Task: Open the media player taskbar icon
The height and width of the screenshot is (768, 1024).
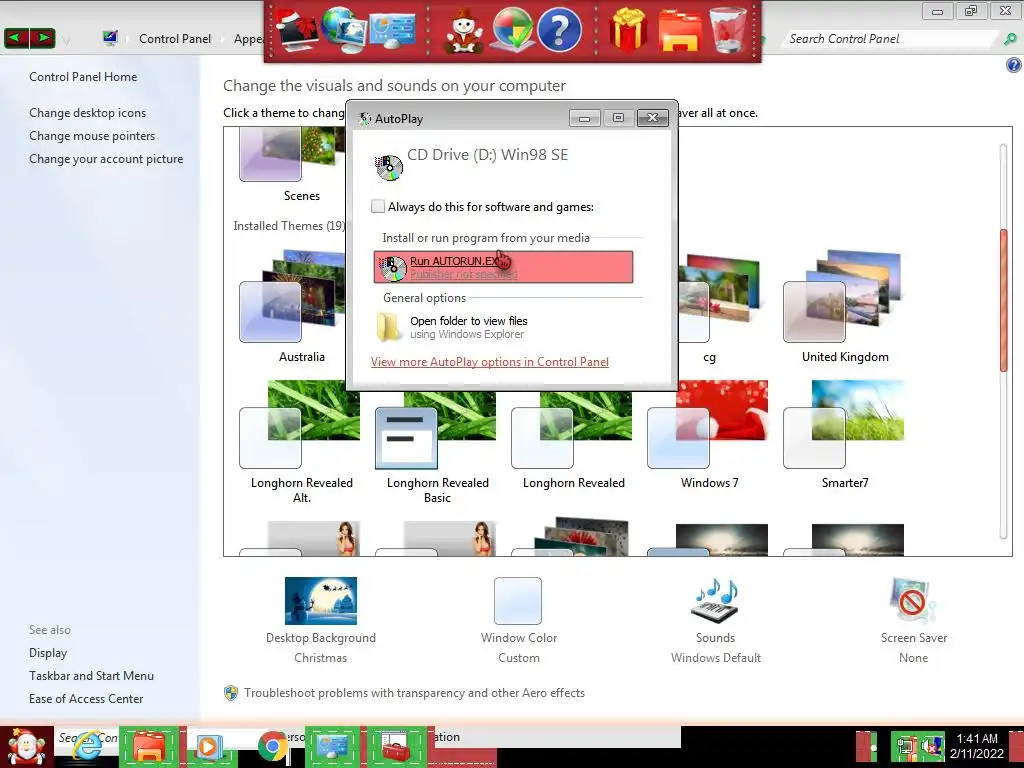Action: pos(208,747)
